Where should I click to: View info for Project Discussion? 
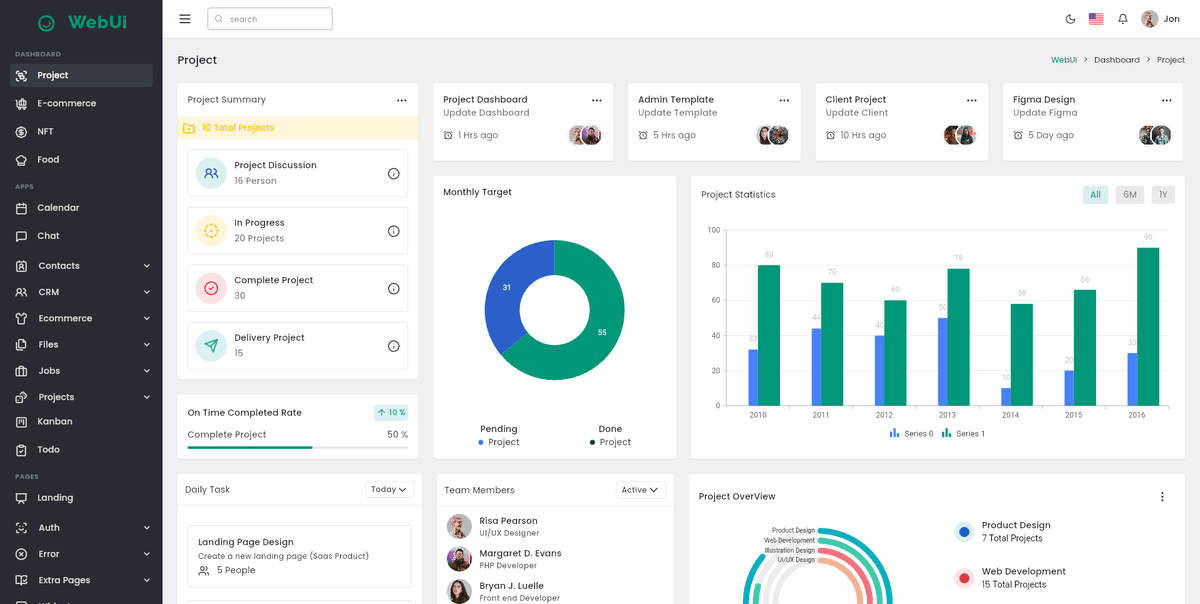[394, 173]
